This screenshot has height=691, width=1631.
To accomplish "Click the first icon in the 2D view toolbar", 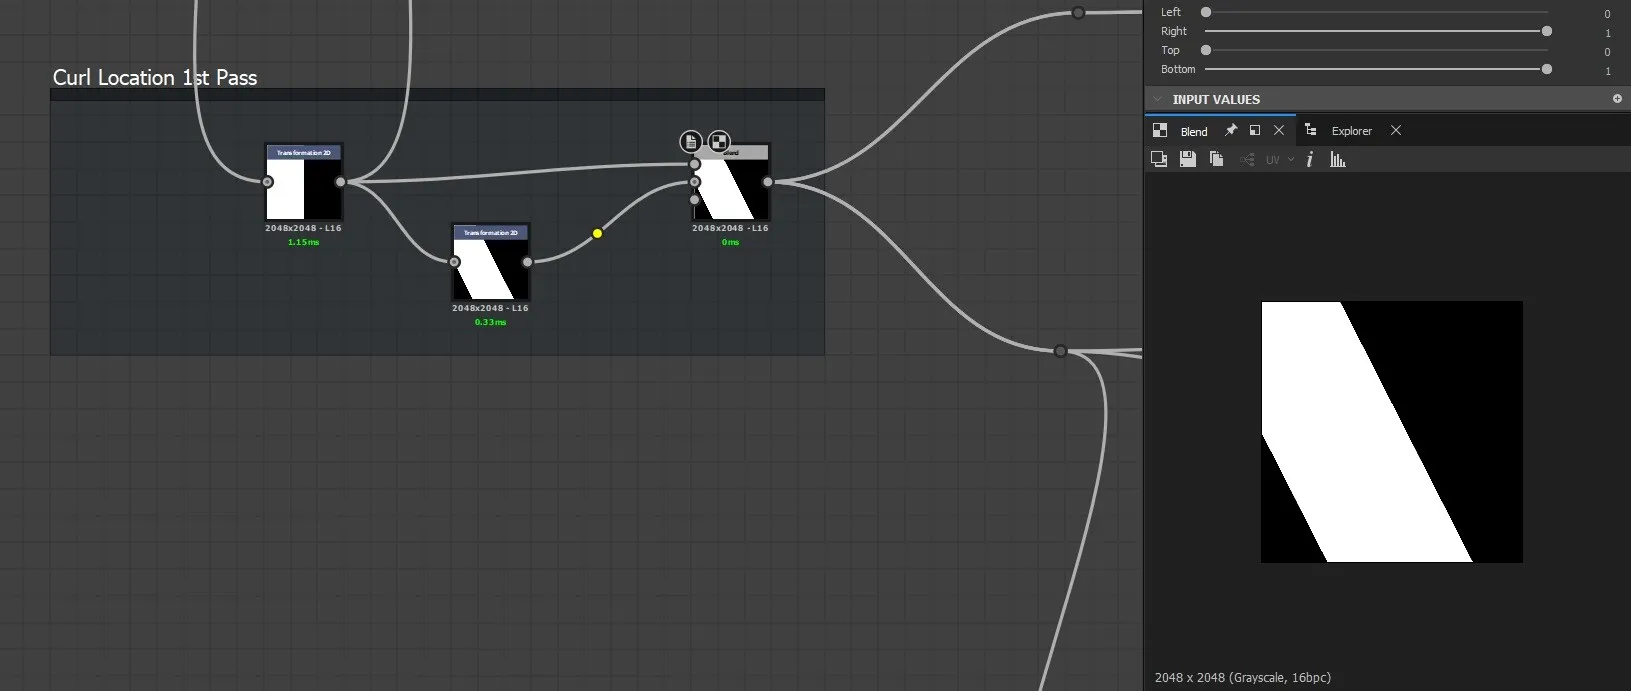I will (1159, 159).
